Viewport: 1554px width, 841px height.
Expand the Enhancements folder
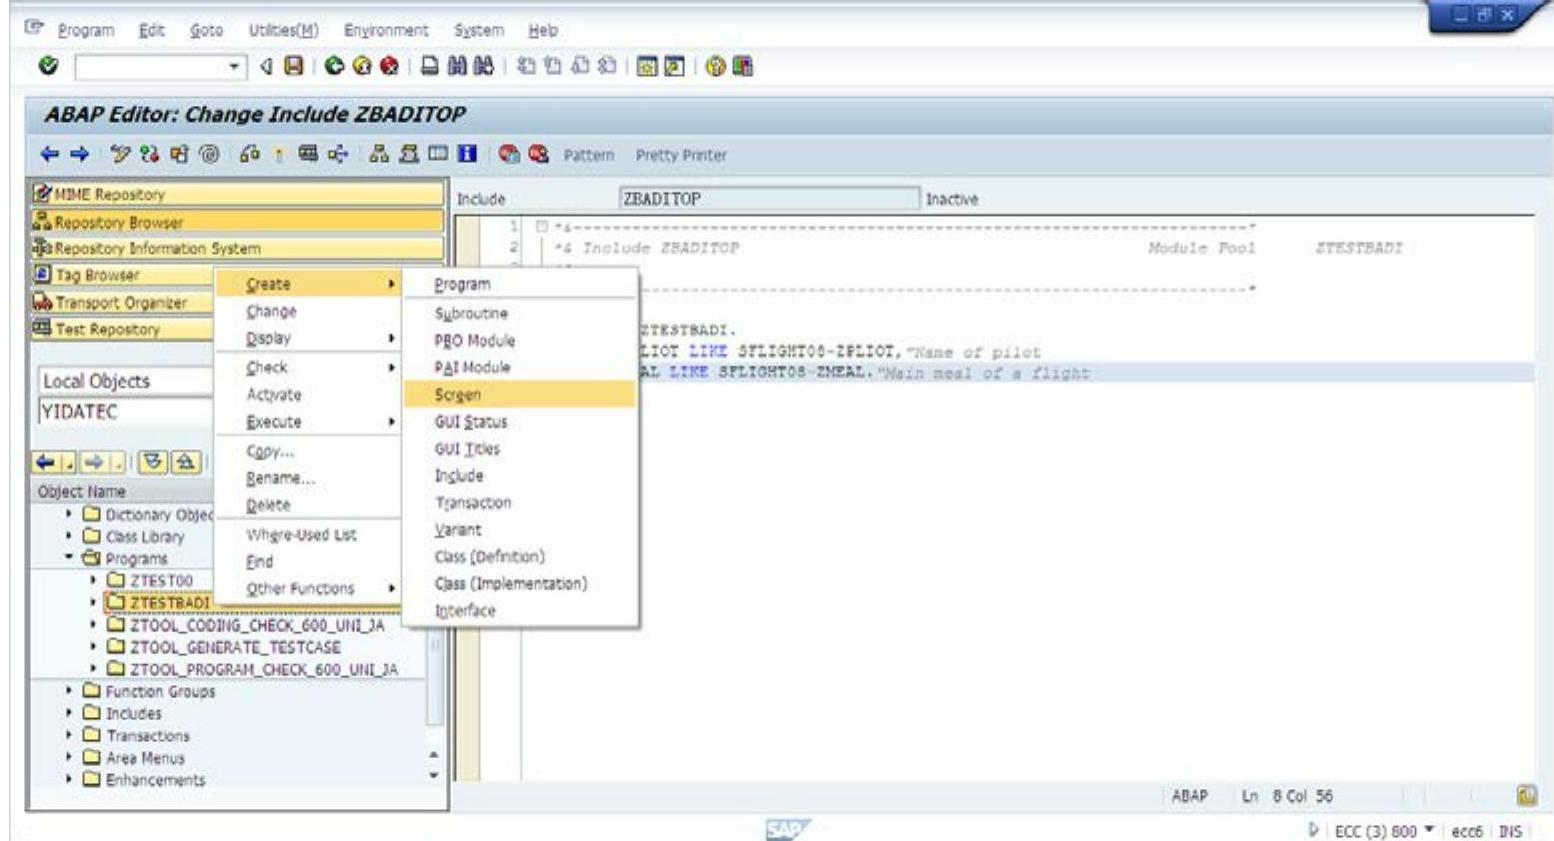pos(70,779)
